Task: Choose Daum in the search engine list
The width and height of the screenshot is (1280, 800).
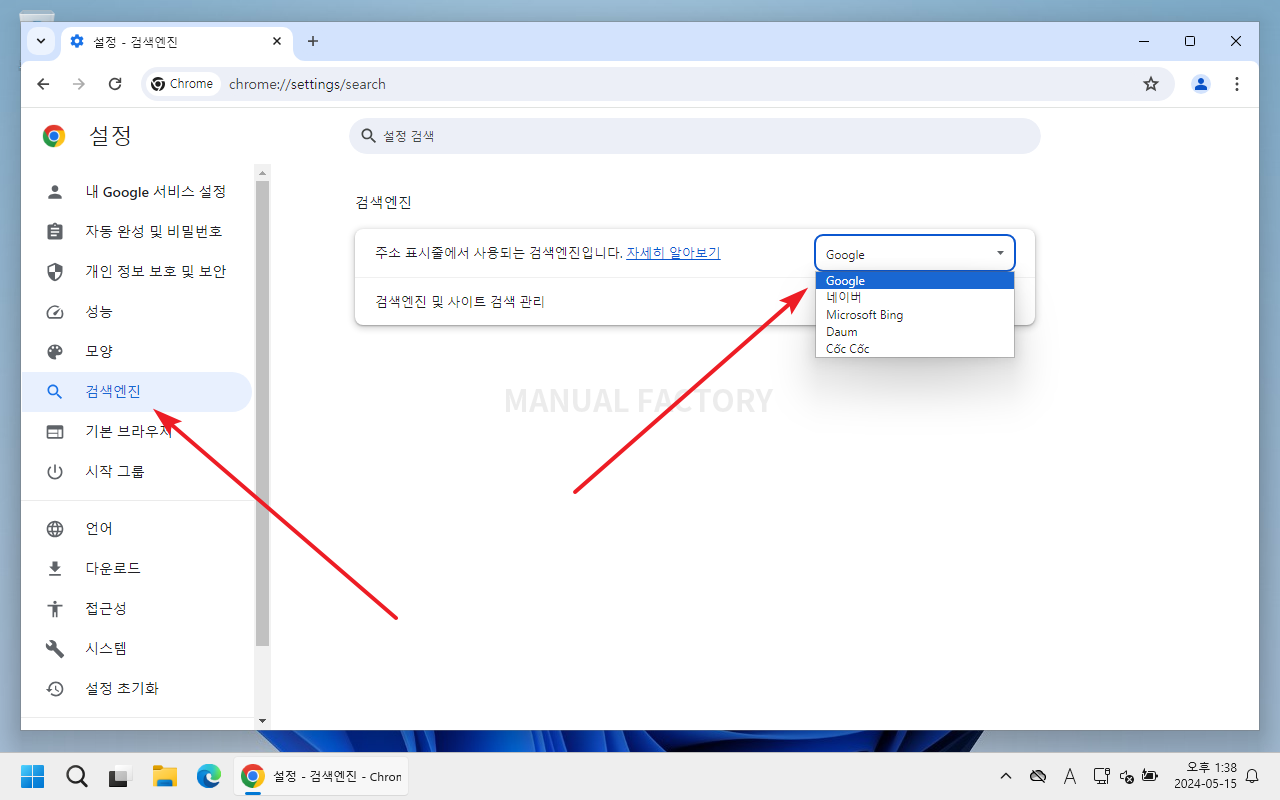Action: [x=915, y=332]
